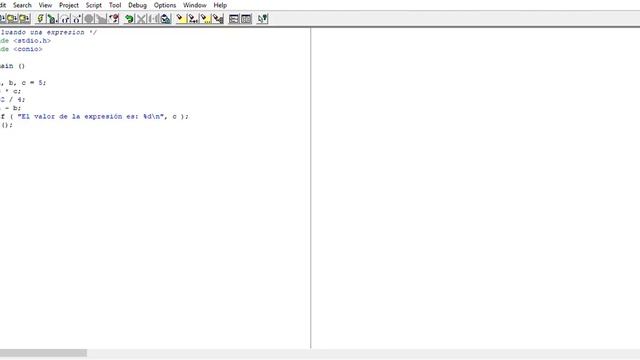This screenshot has height=360, width=640.
Task: Open the View menu
Action: (x=45, y=5)
